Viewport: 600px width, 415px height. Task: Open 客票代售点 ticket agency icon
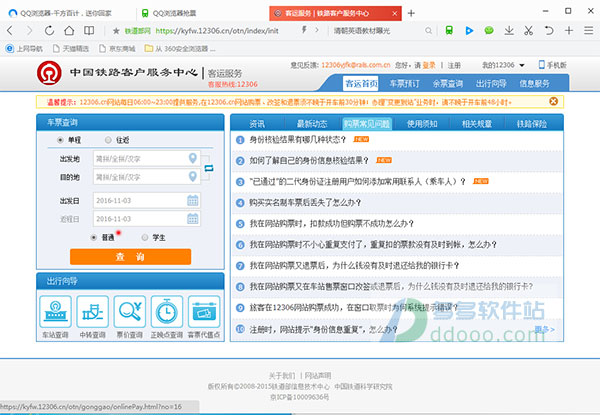204,311
